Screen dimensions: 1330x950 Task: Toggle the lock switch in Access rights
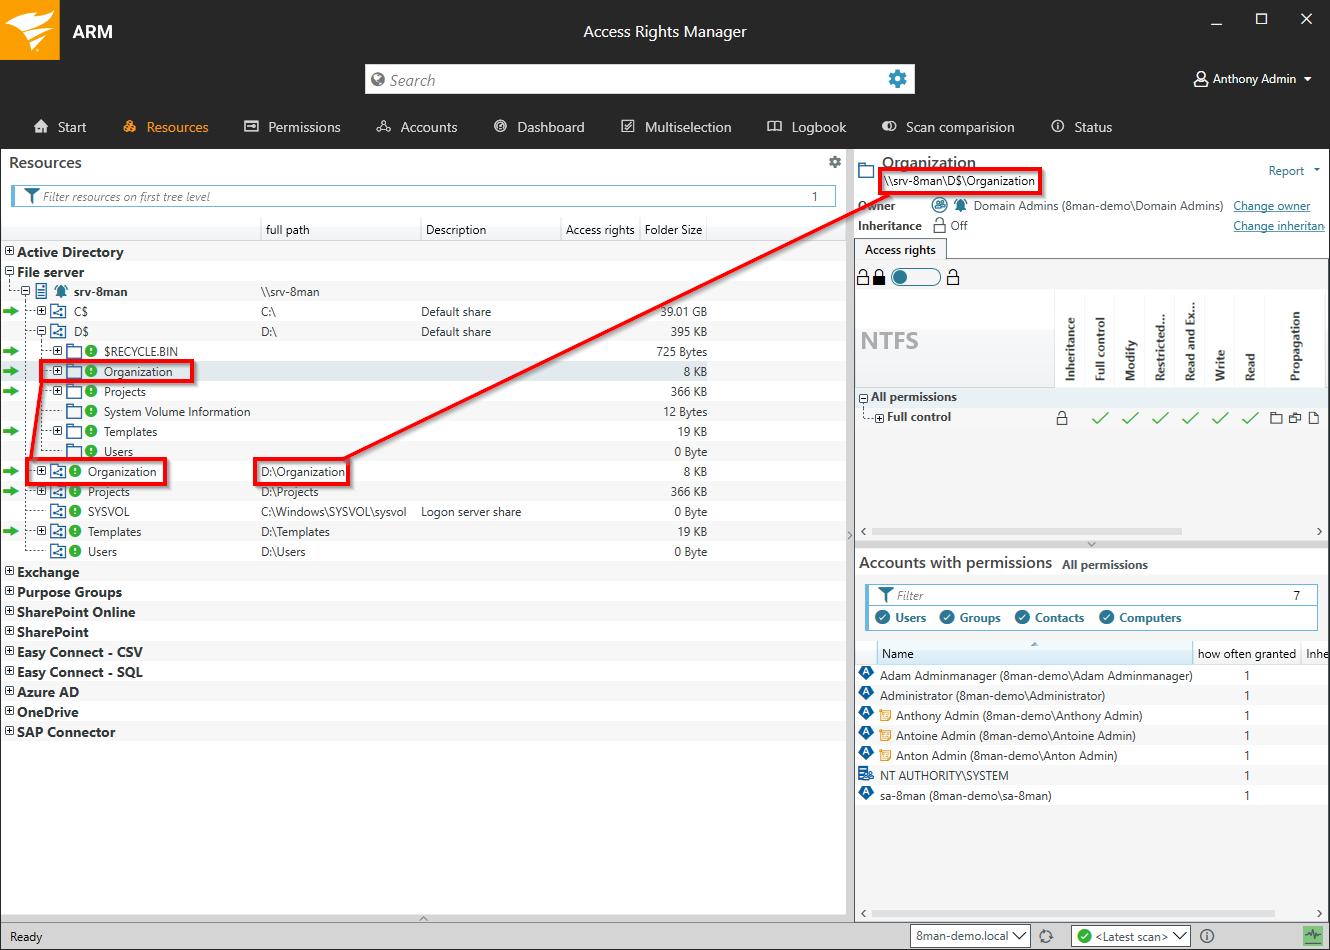916,277
